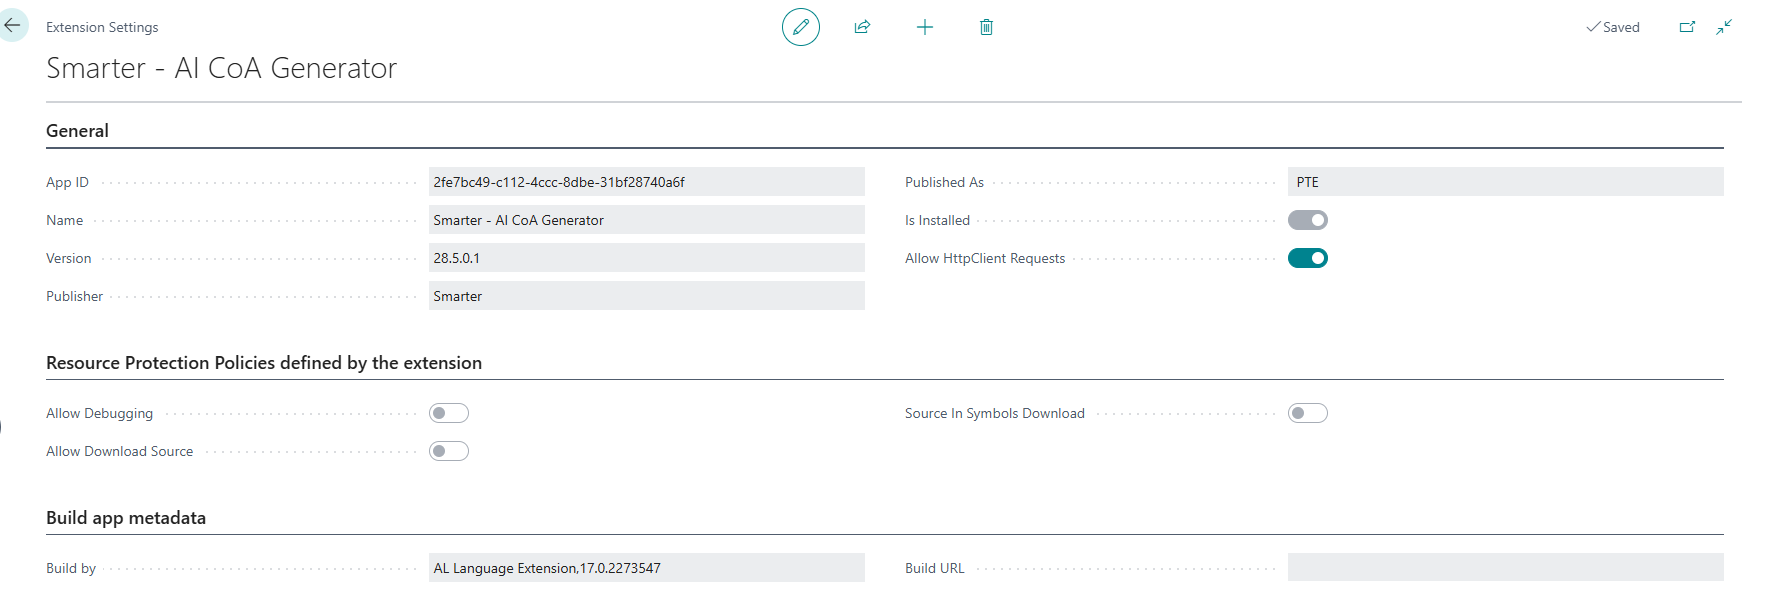
Task: Click the App ID field
Action: click(x=647, y=182)
